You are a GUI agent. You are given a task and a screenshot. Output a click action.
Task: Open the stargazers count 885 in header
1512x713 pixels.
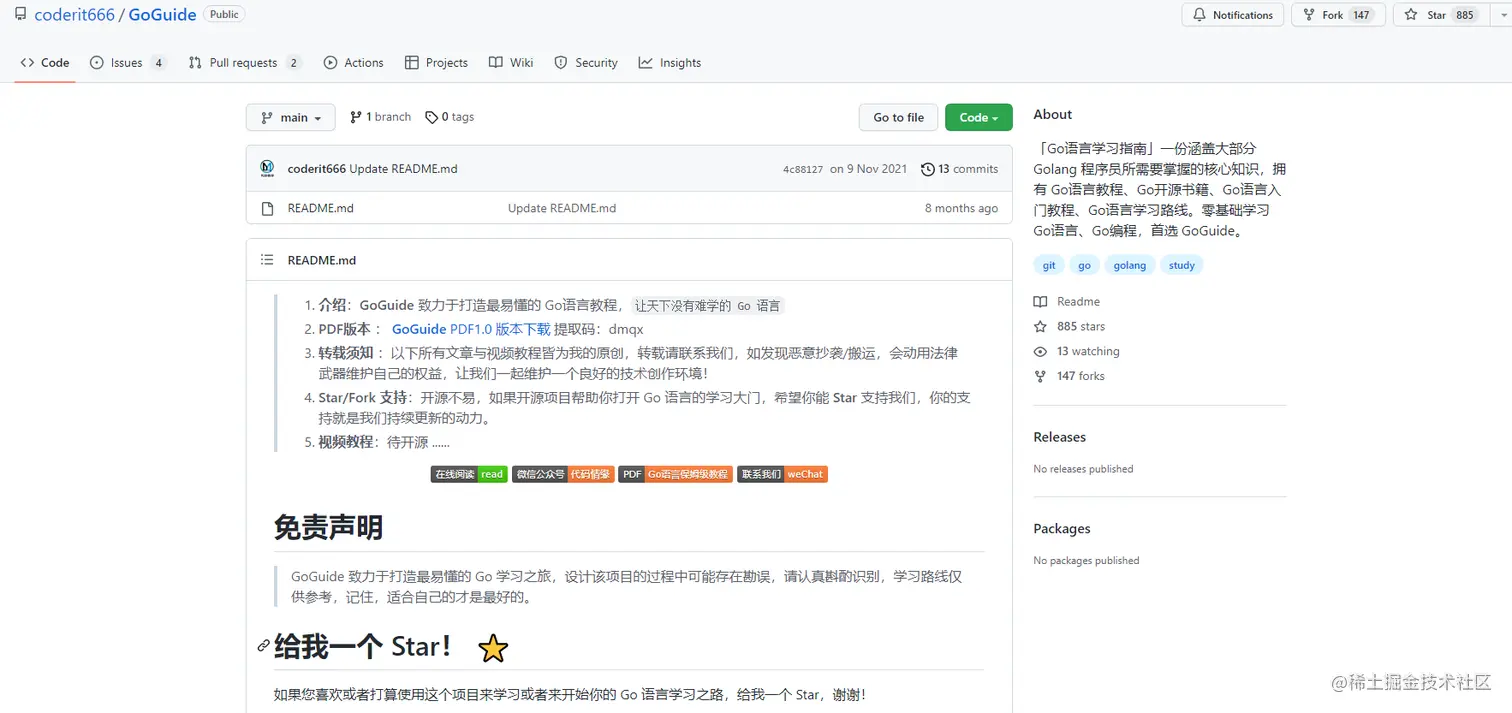[x=1465, y=15]
